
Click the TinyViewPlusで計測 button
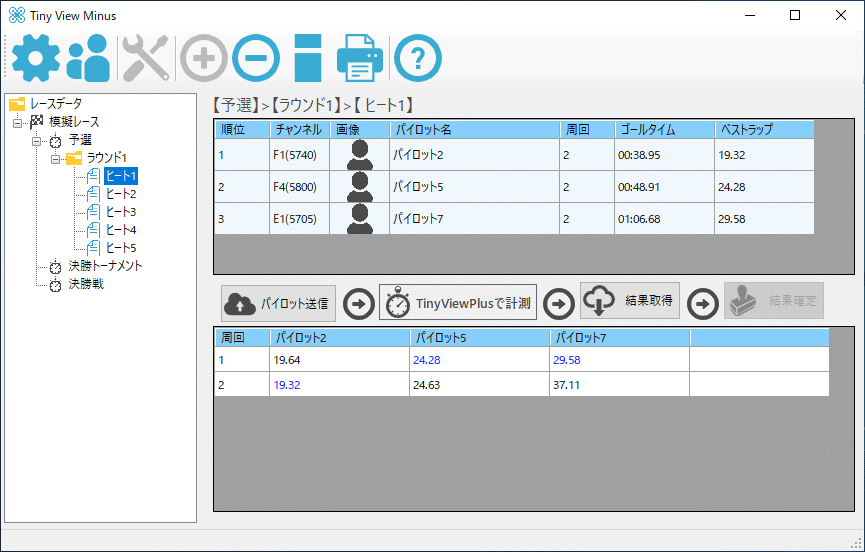(x=458, y=302)
